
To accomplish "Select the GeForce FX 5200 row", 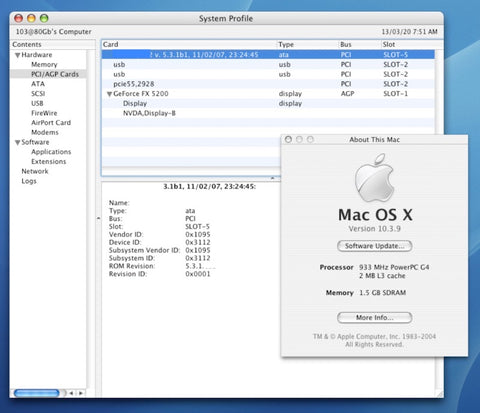I will (x=268, y=94).
